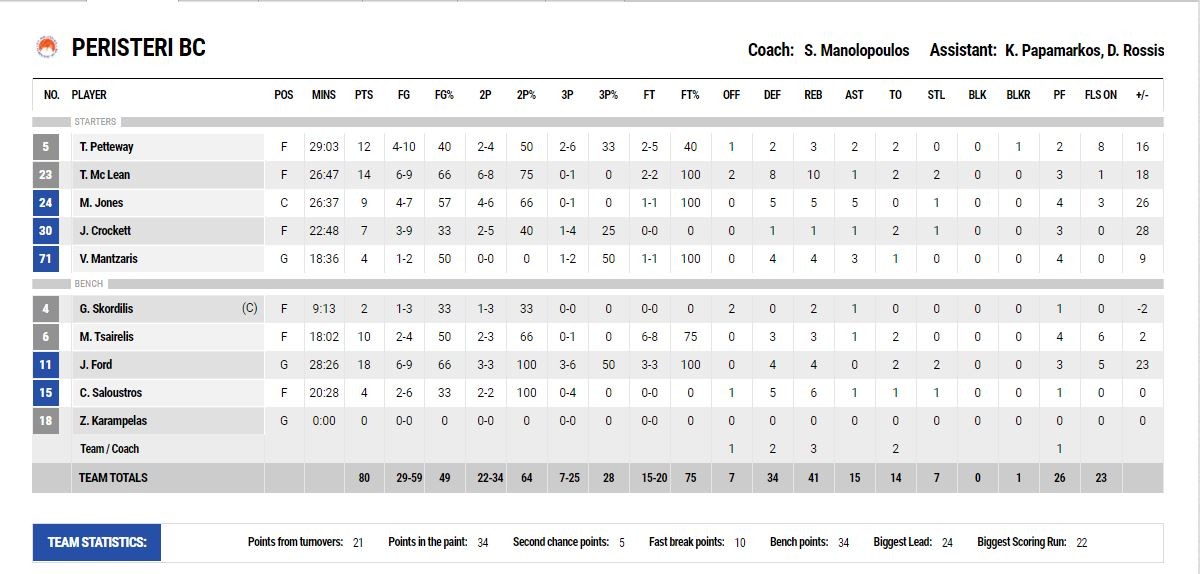
Task: Click the TEAM STATISTICS label
Action: (97, 543)
